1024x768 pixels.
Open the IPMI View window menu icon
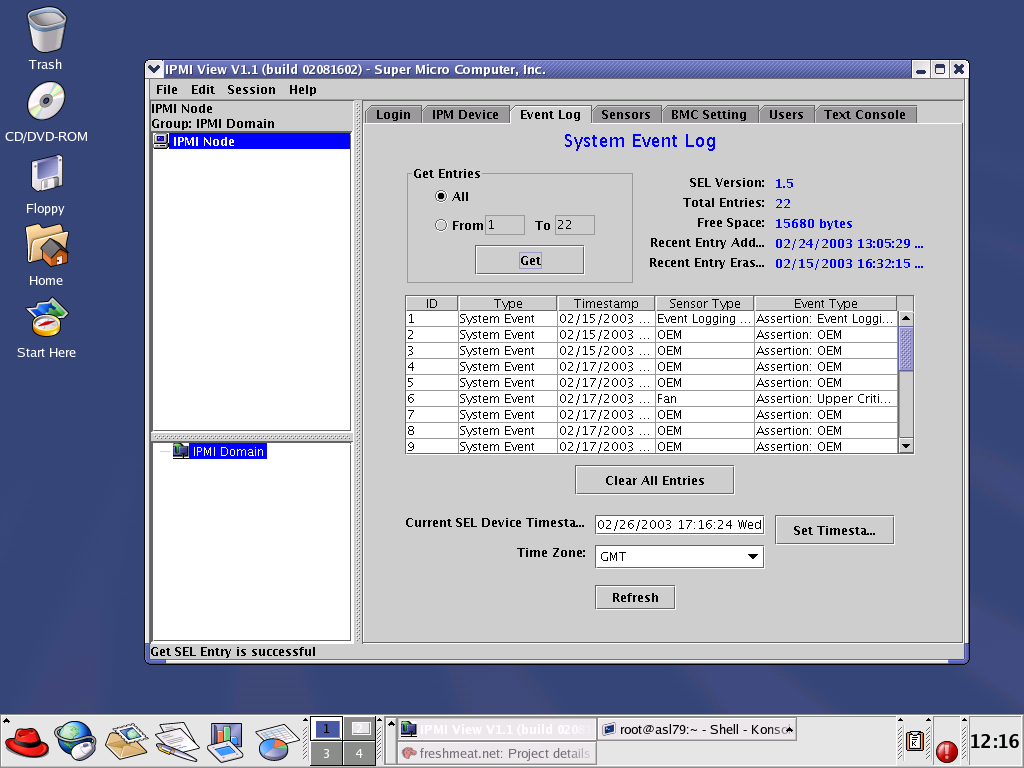154,69
